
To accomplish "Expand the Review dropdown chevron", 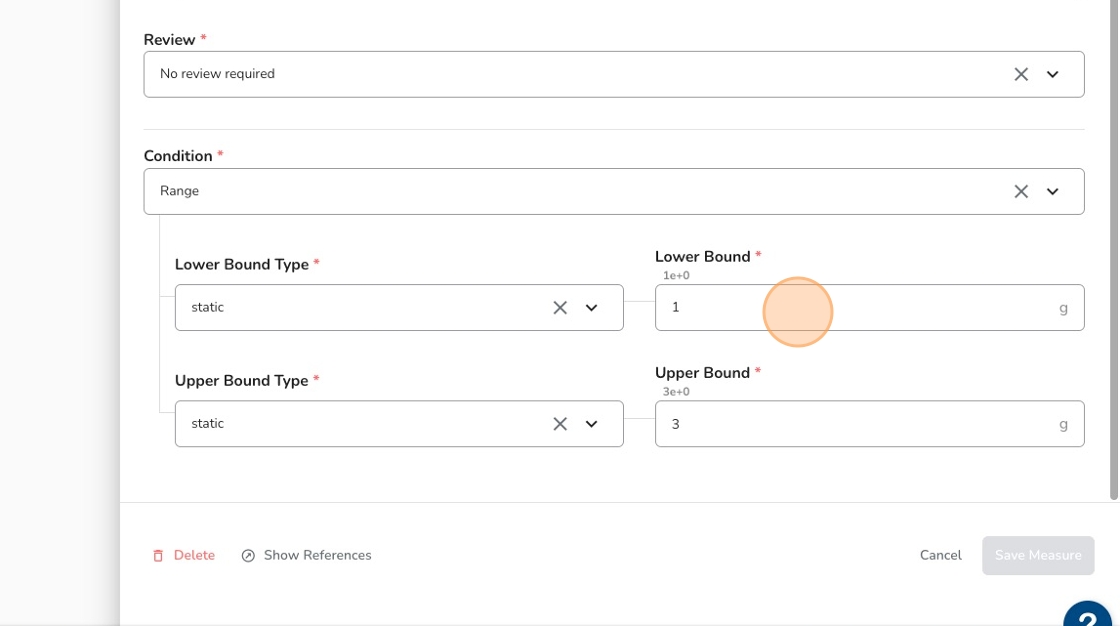I will pyautogui.click(x=1052, y=74).
